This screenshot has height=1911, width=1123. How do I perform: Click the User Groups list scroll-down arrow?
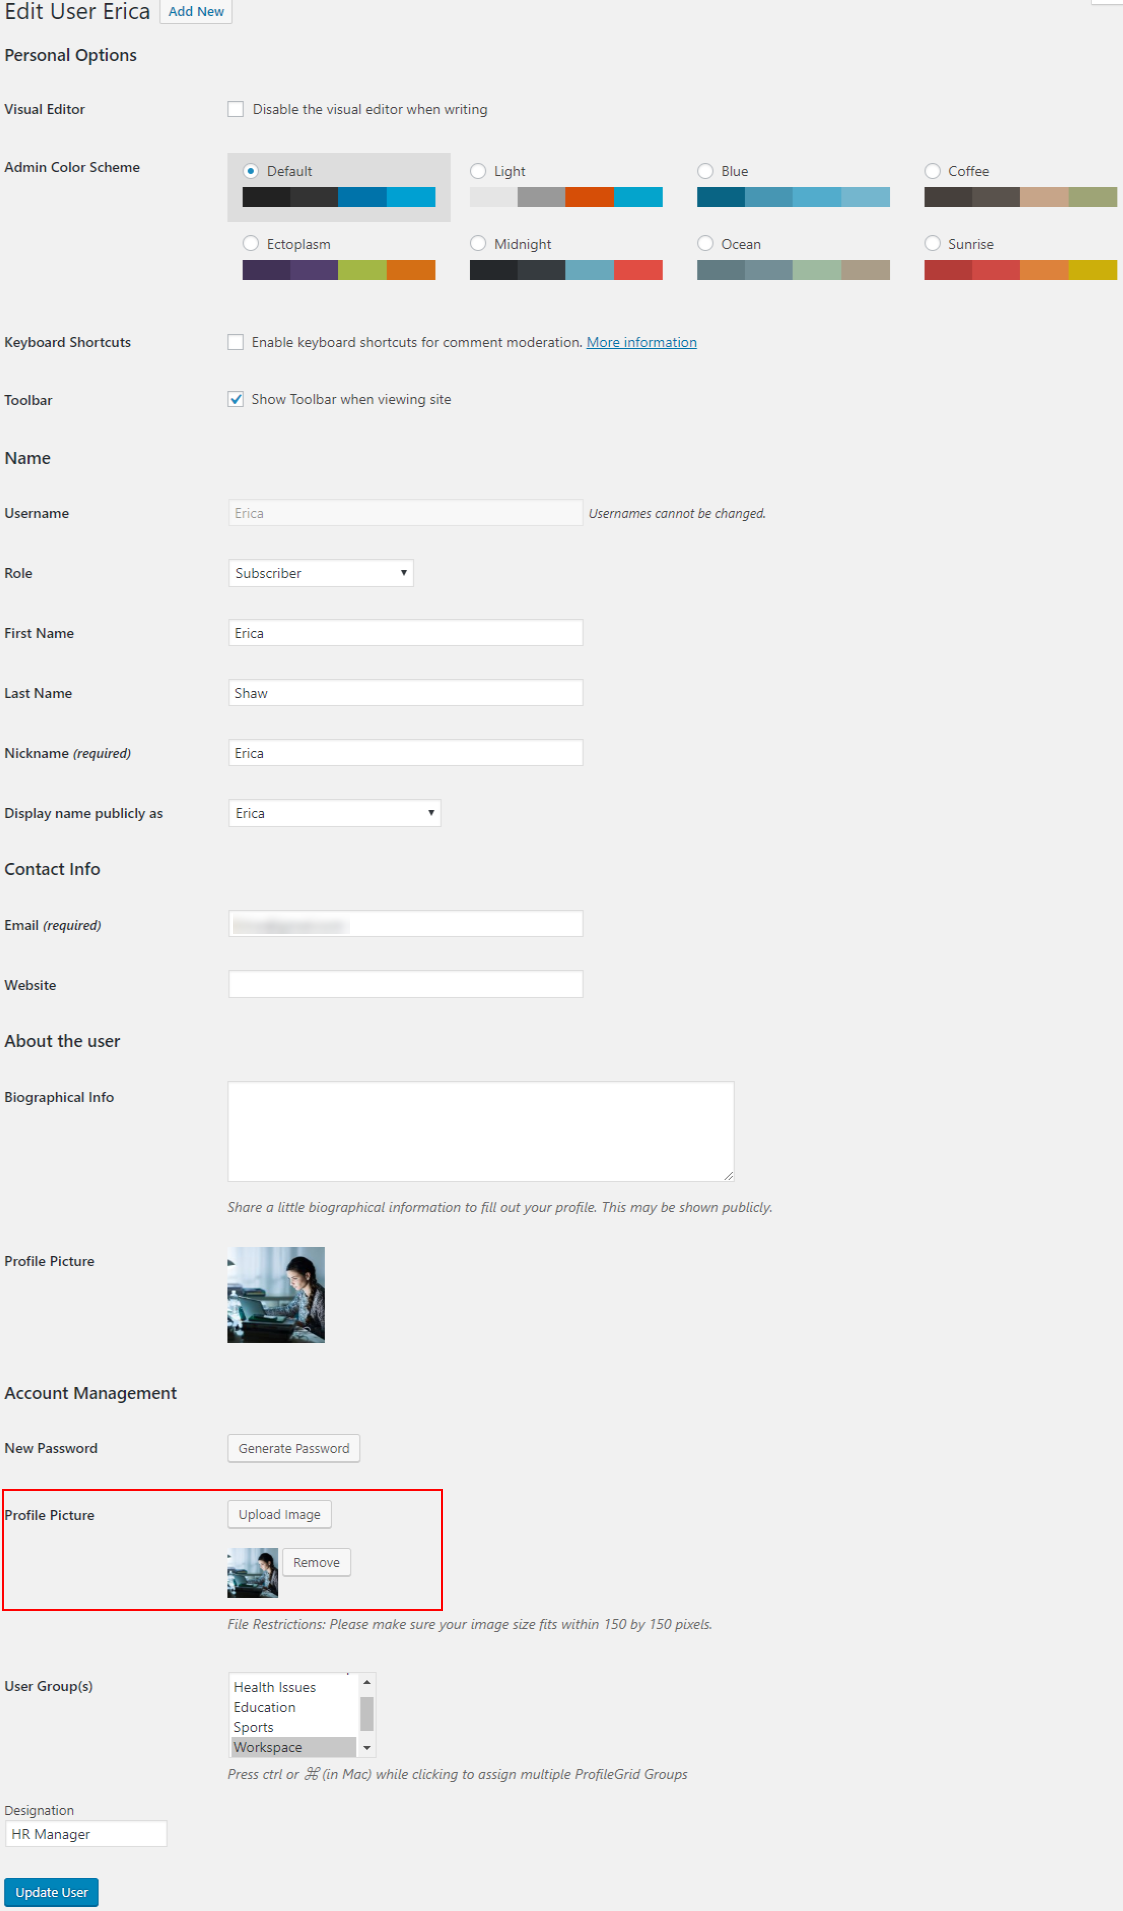367,1748
